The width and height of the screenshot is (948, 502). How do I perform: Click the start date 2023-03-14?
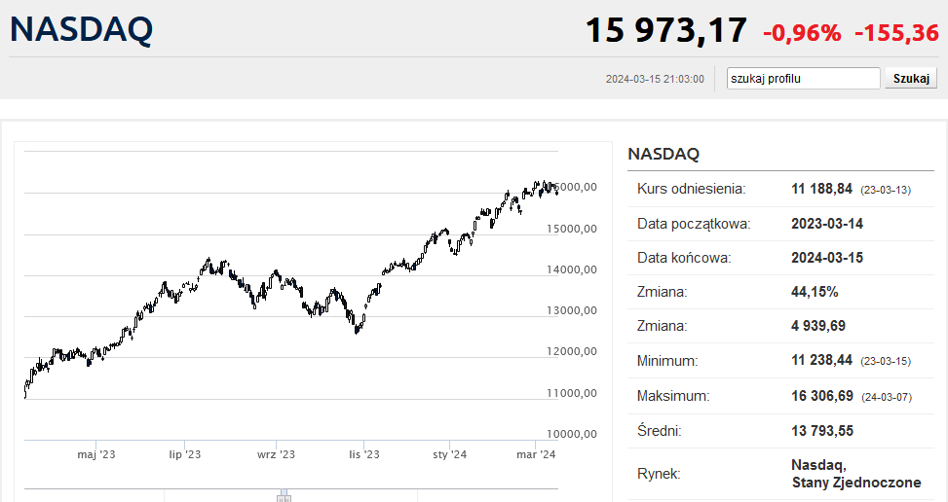[827, 224]
